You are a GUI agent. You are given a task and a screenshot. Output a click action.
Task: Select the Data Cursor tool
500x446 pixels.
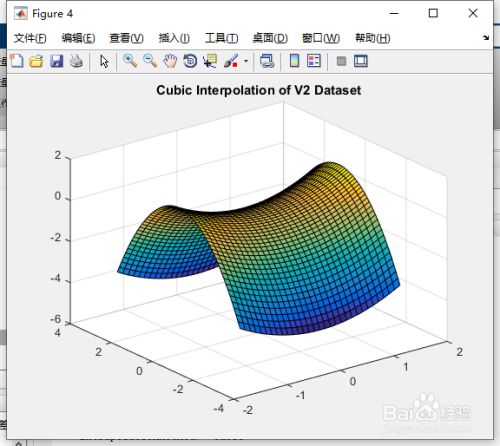210,61
